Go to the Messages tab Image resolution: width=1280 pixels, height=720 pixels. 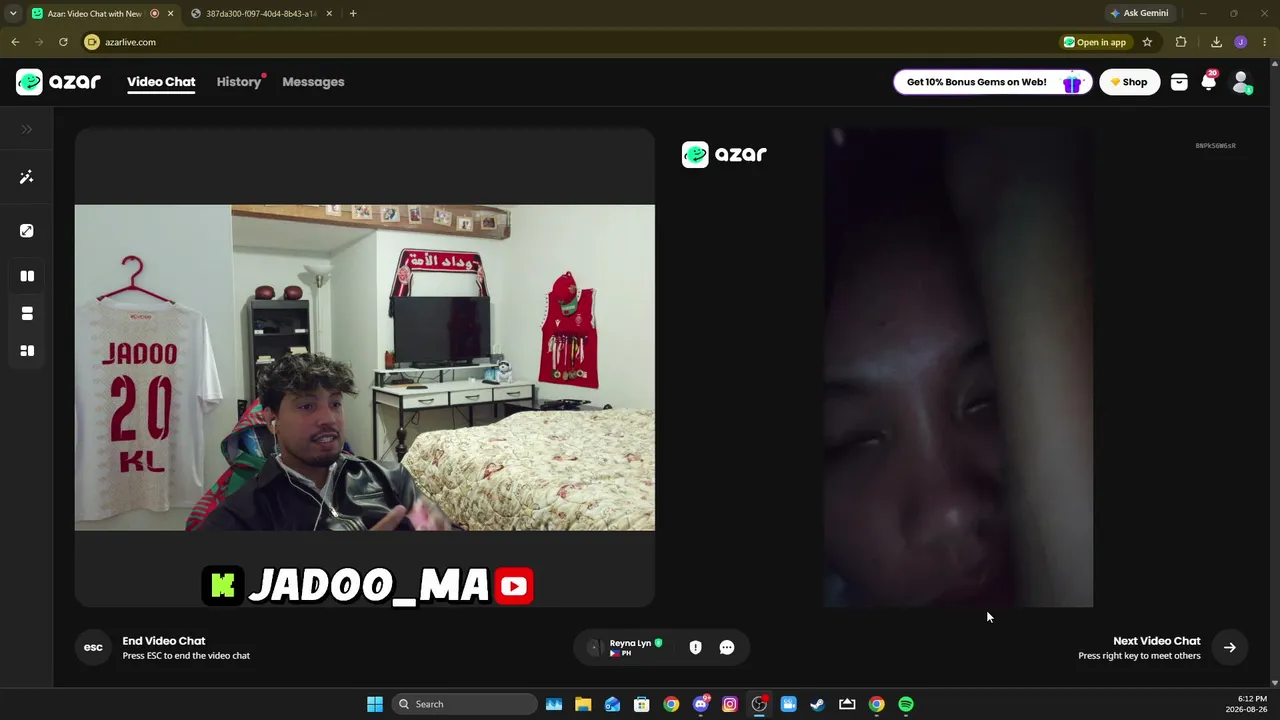pos(313,82)
